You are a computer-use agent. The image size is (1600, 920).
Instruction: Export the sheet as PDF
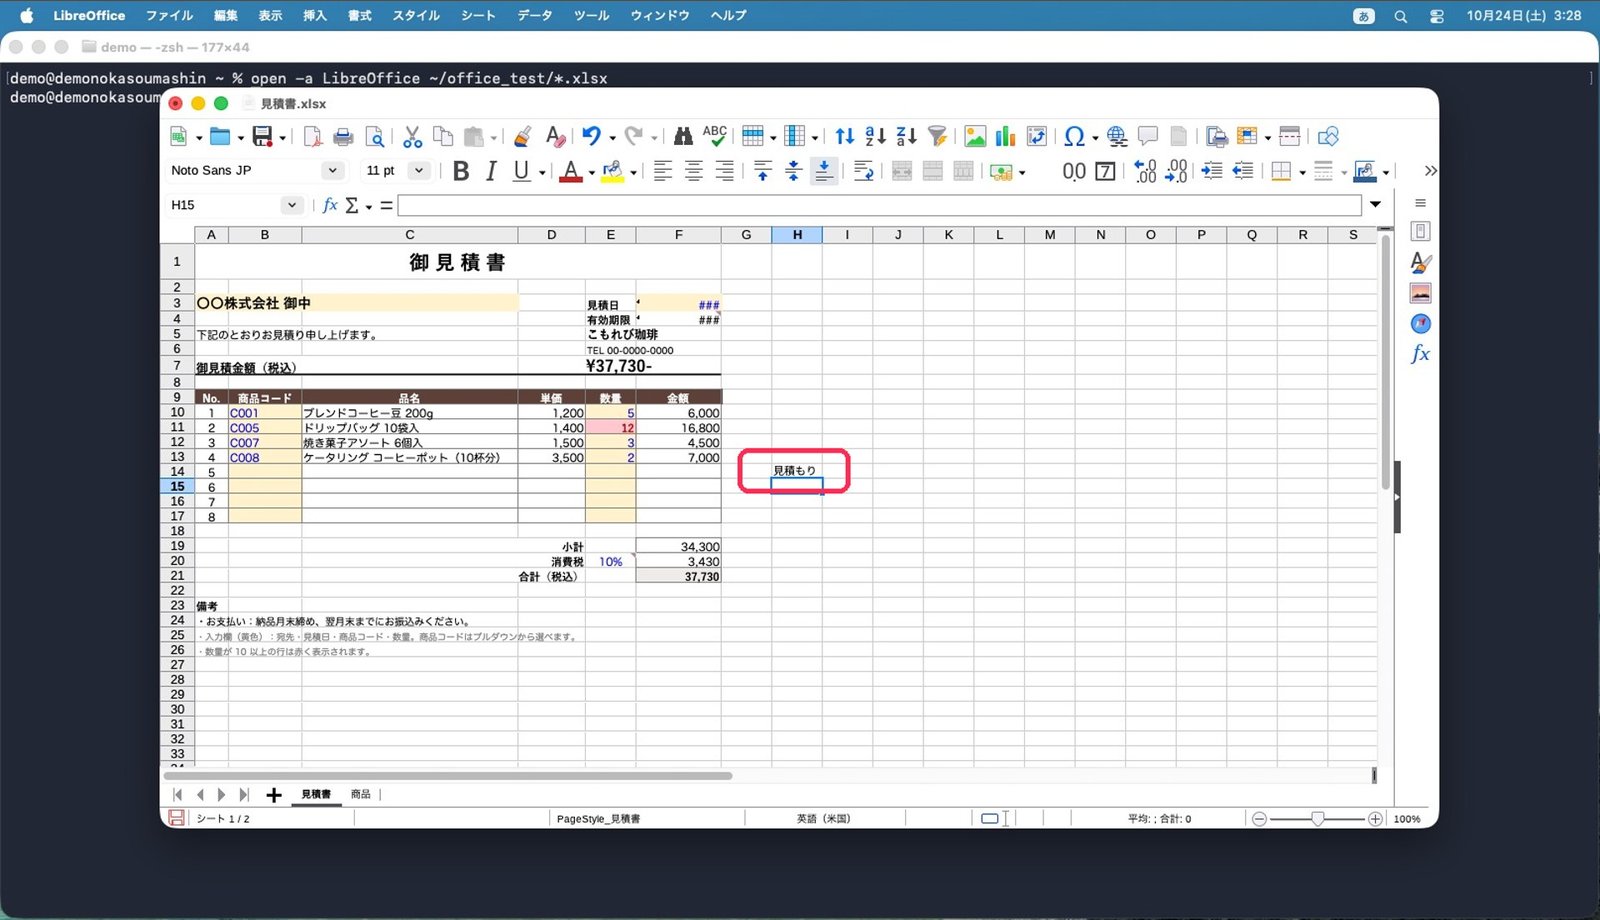pyautogui.click(x=313, y=137)
